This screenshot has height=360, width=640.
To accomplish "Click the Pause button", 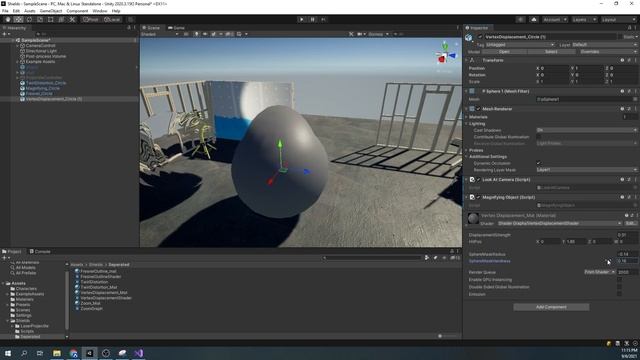I will click(x=313, y=19).
